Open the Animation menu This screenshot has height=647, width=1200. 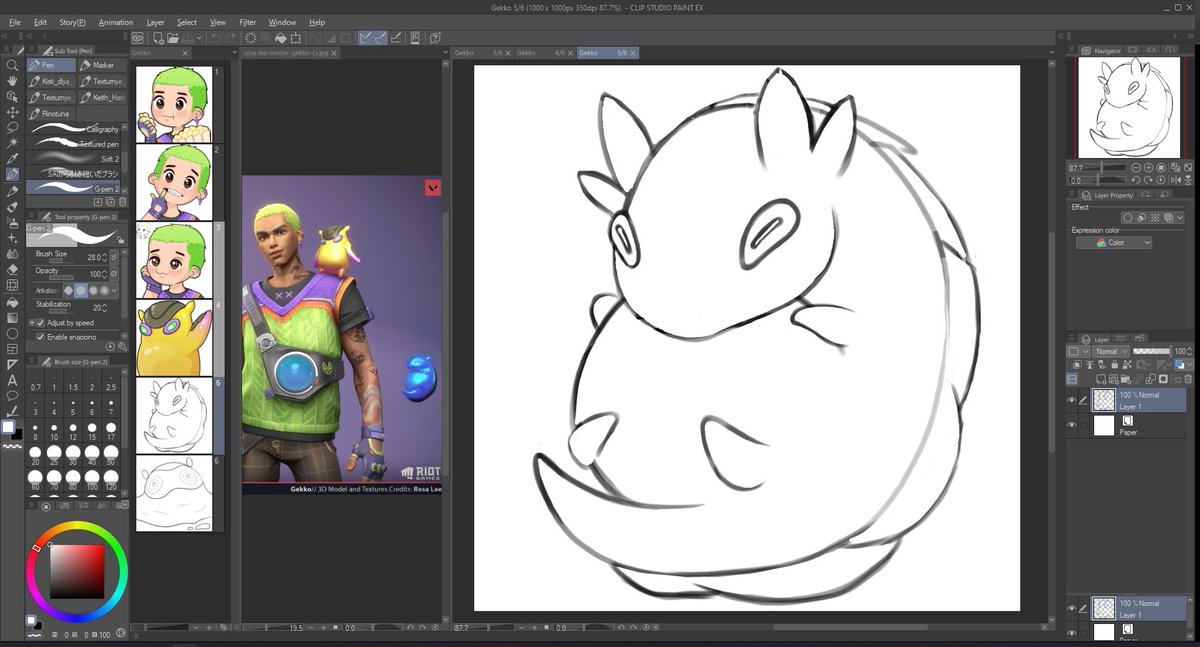[x=116, y=22]
